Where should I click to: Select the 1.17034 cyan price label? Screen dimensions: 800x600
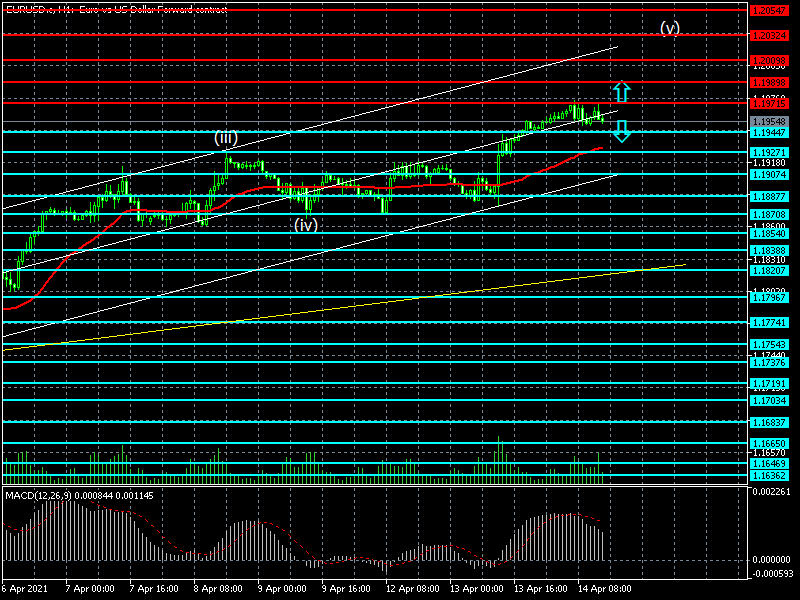pyautogui.click(x=769, y=401)
